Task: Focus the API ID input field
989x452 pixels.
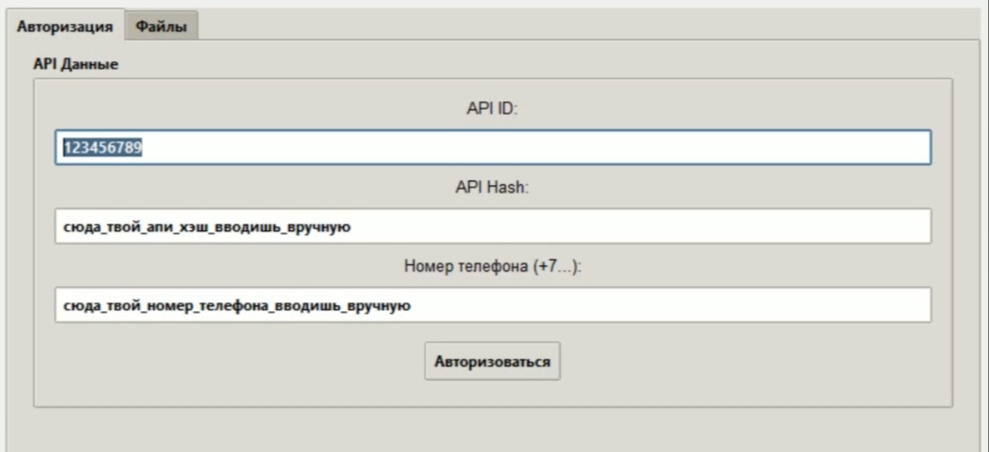Action: coord(492,147)
